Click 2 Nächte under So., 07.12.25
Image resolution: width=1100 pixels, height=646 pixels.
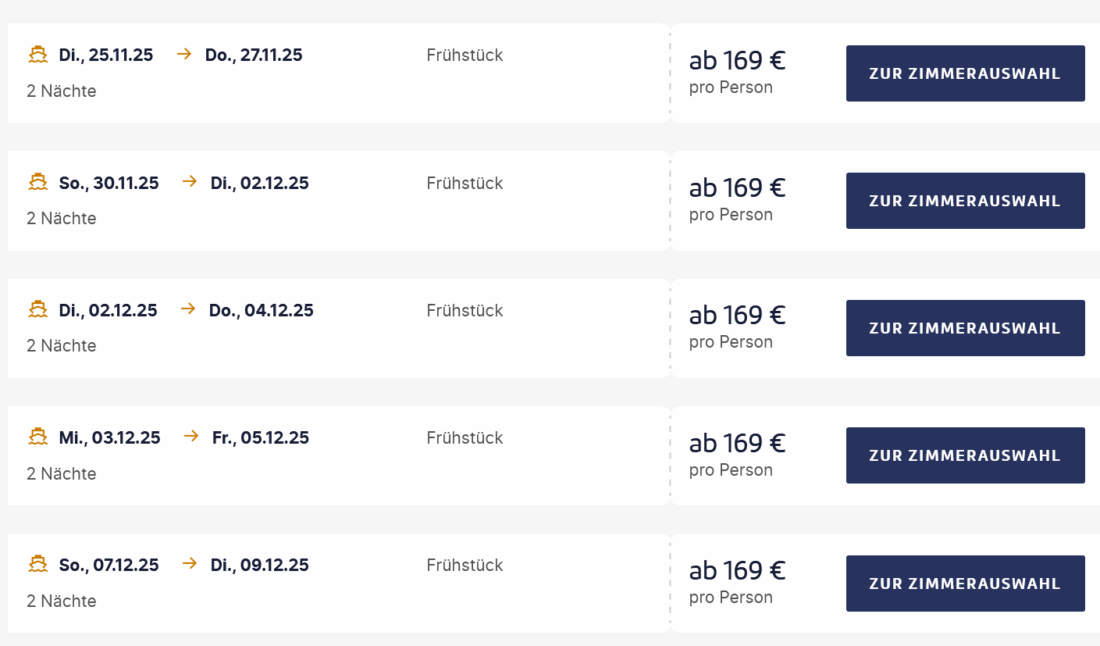coord(61,601)
